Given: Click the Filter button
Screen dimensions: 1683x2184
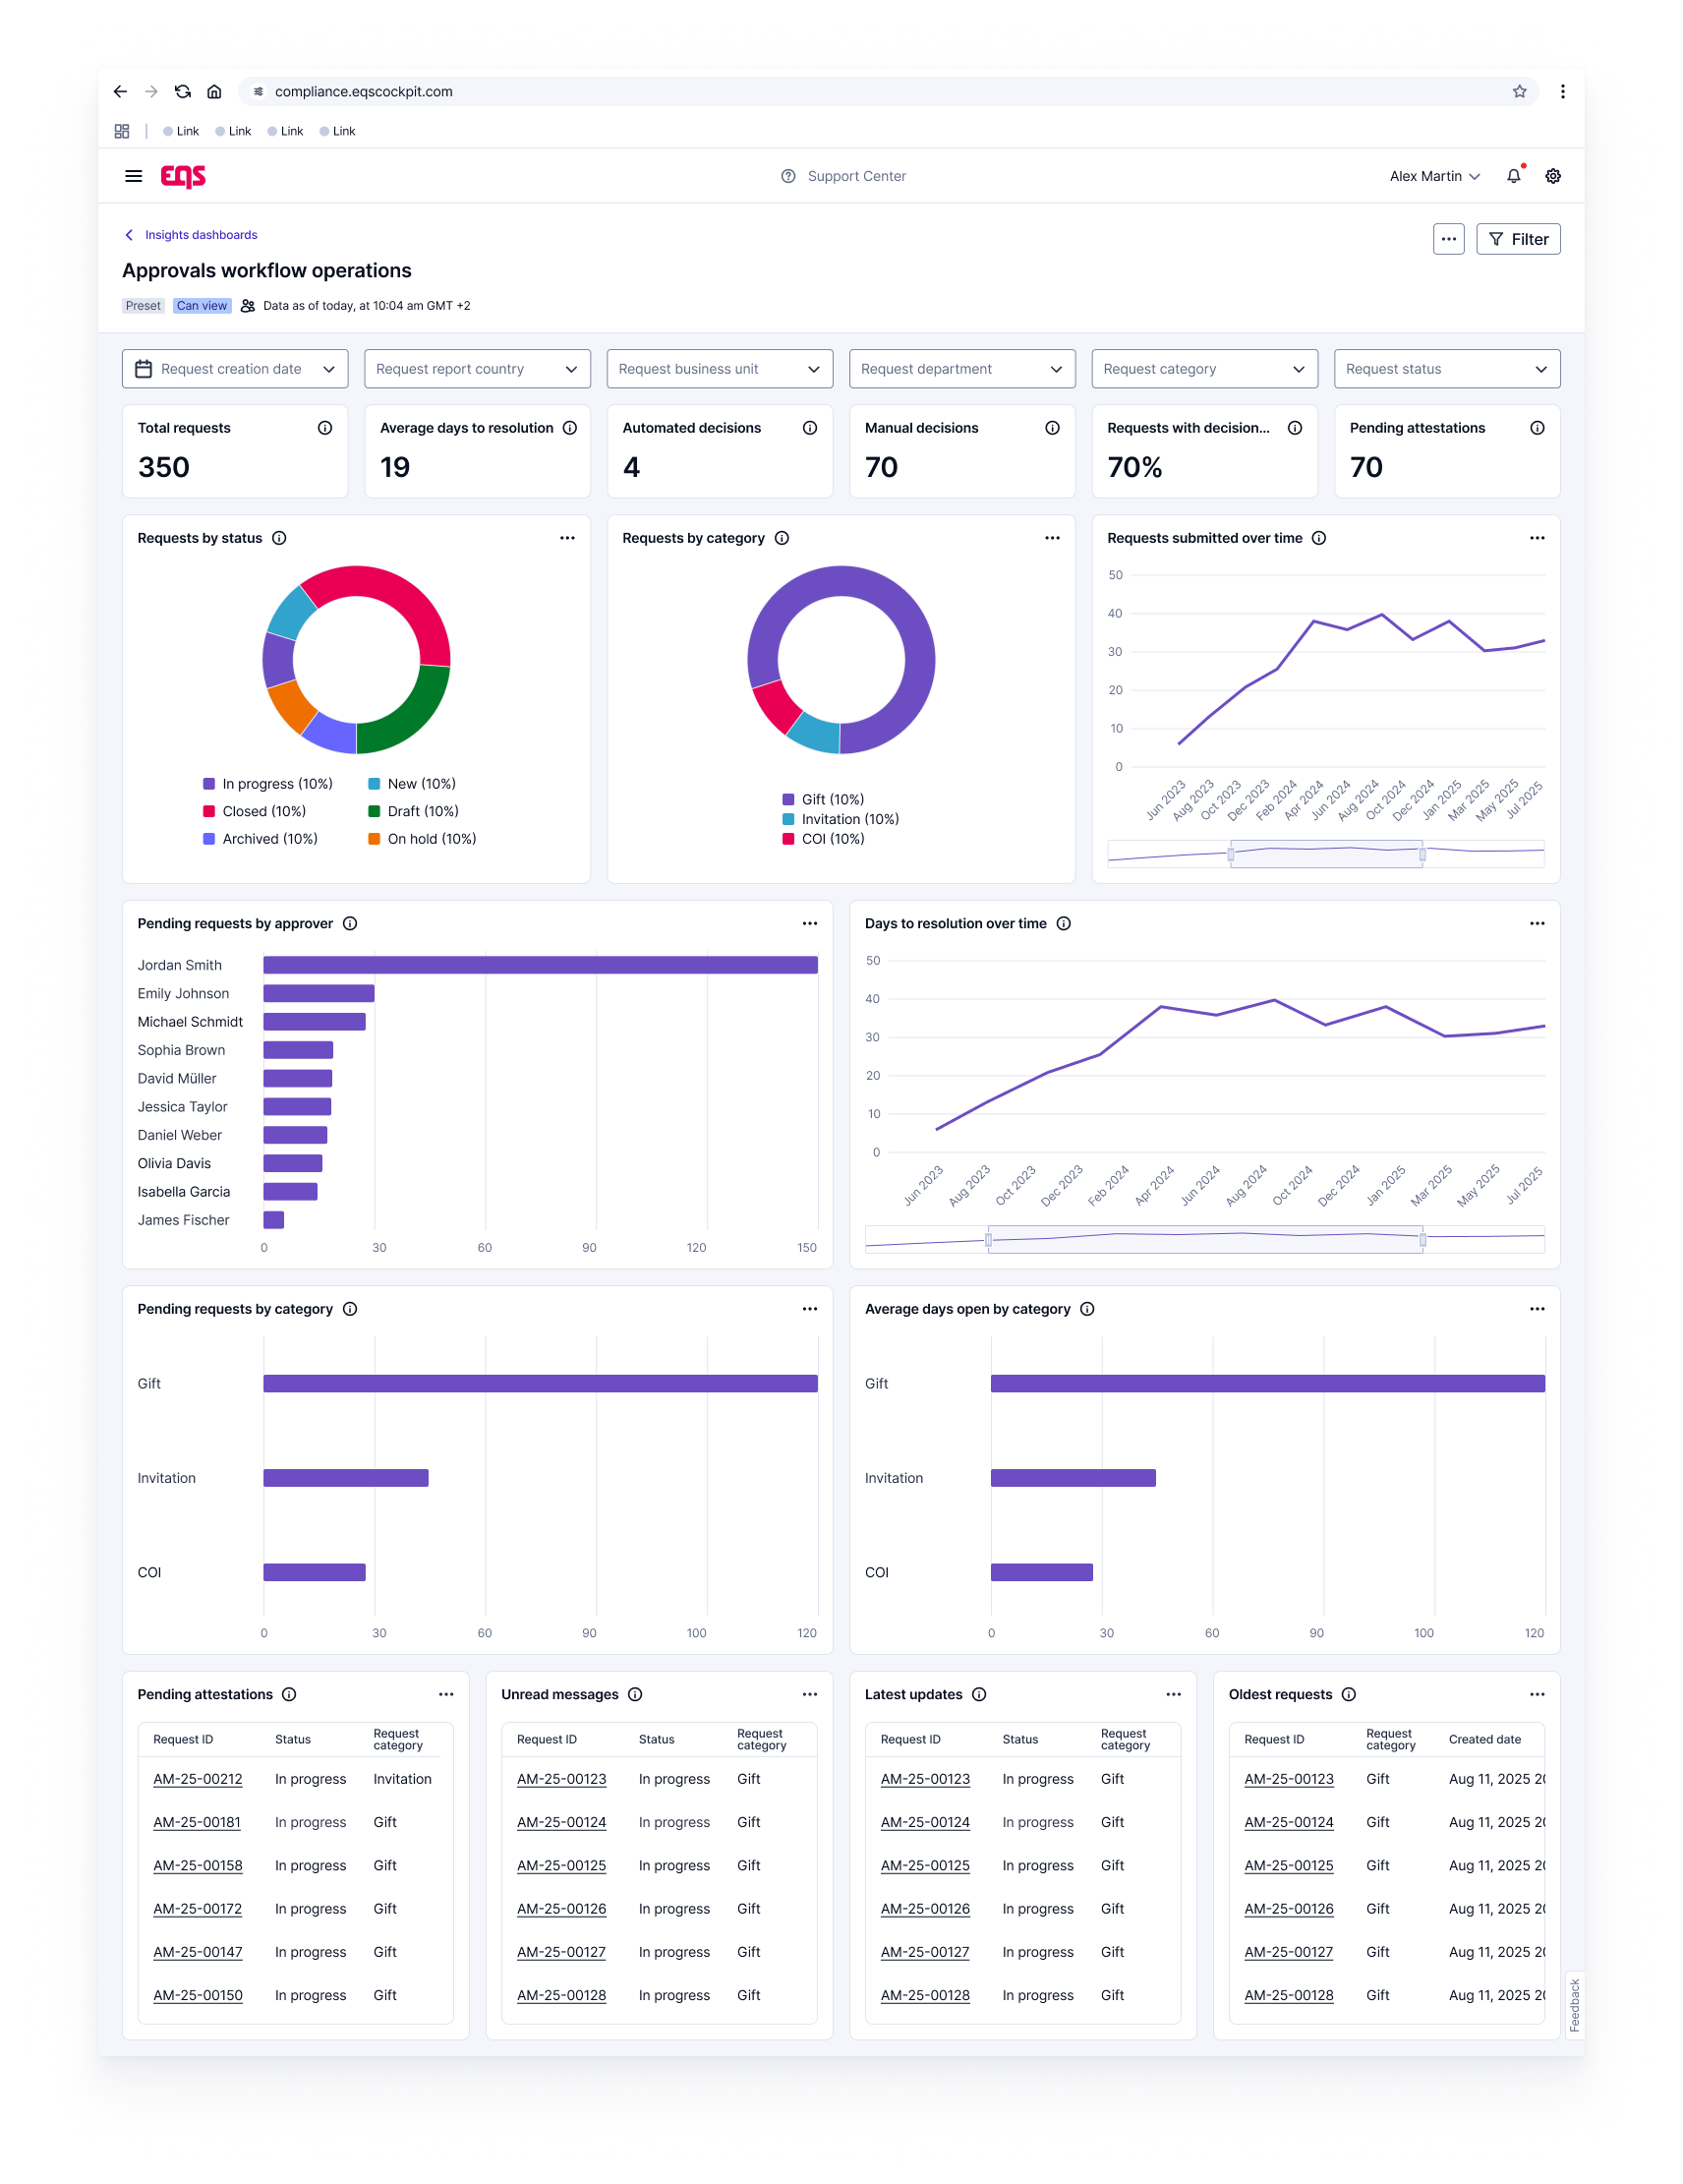Looking at the screenshot, I should [x=1518, y=239].
